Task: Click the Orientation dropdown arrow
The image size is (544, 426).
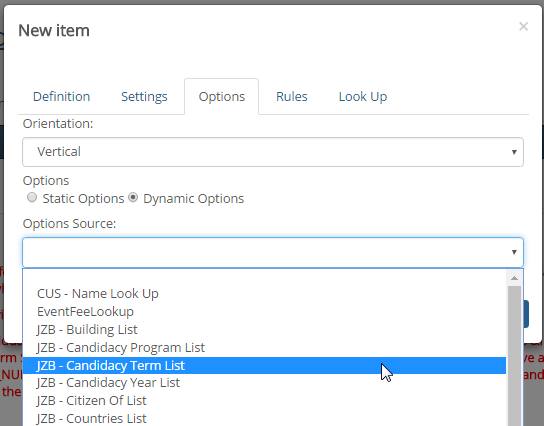Action: (x=514, y=152)
